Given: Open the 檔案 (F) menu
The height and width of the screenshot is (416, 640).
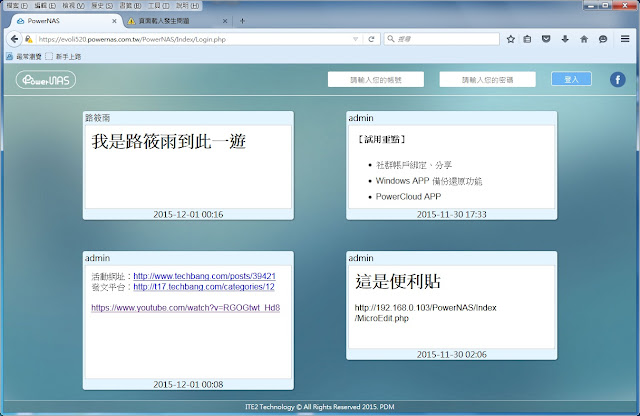Looking at the screenshot, I should [x=17, y=6].
